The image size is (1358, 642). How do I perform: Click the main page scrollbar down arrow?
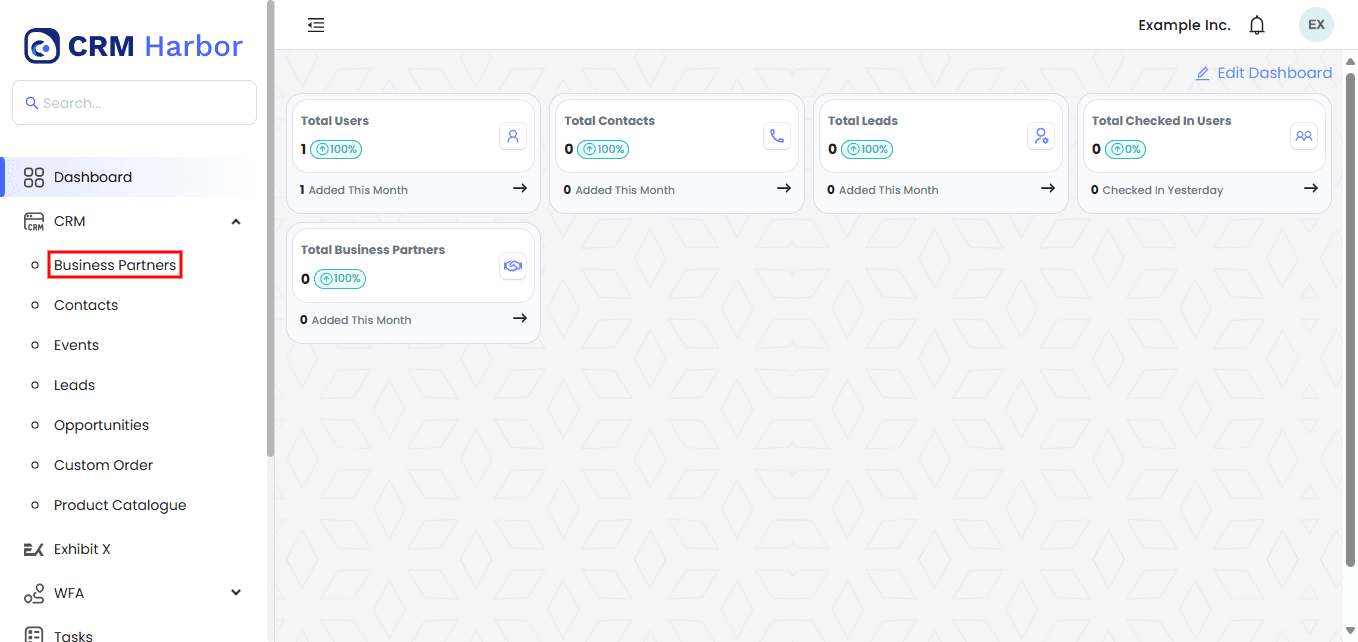coord(1350,631)
